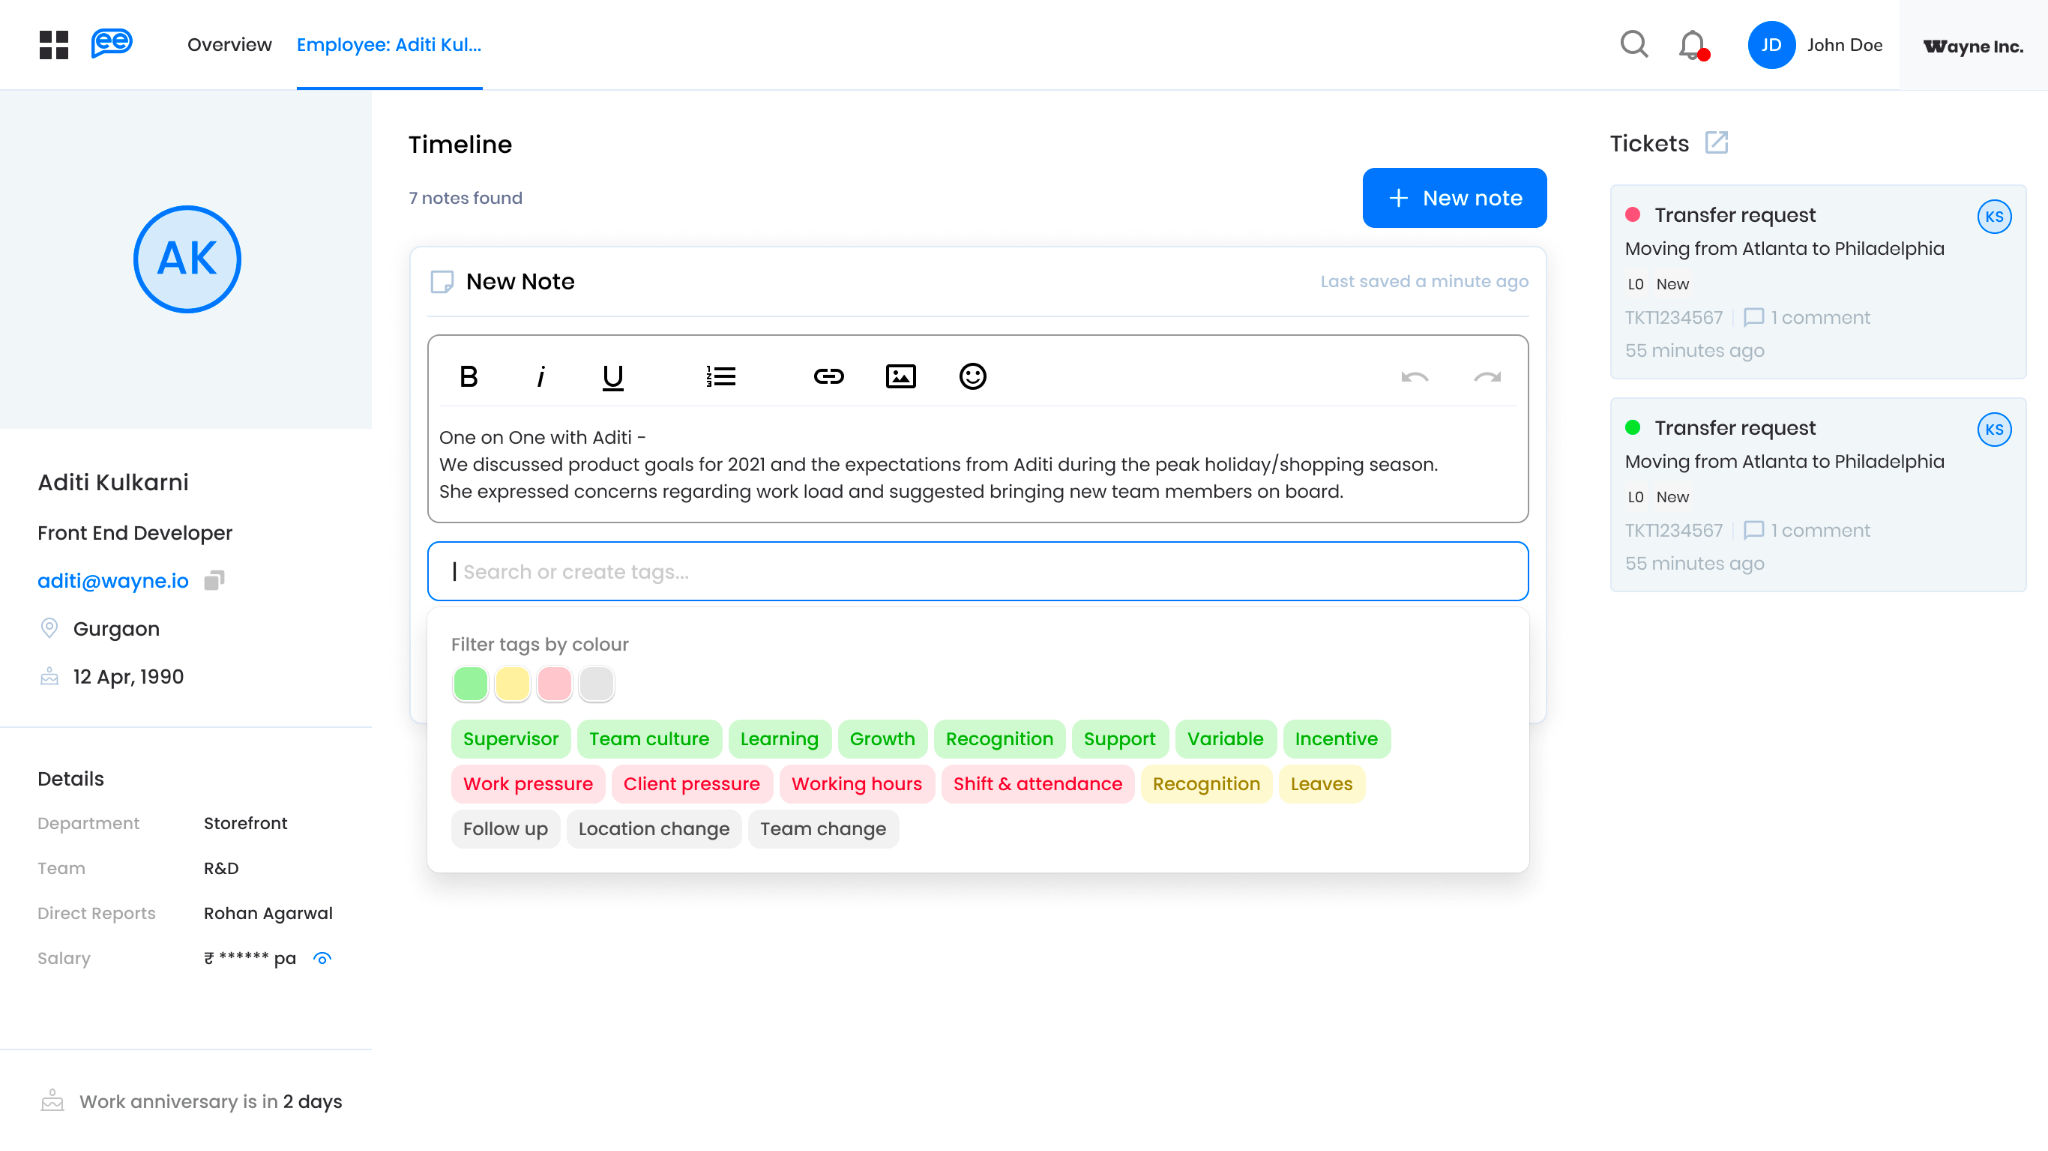Viewport: 2048px width, 1151px height.
Task: Filter tags by green colour
Action: 470,684
